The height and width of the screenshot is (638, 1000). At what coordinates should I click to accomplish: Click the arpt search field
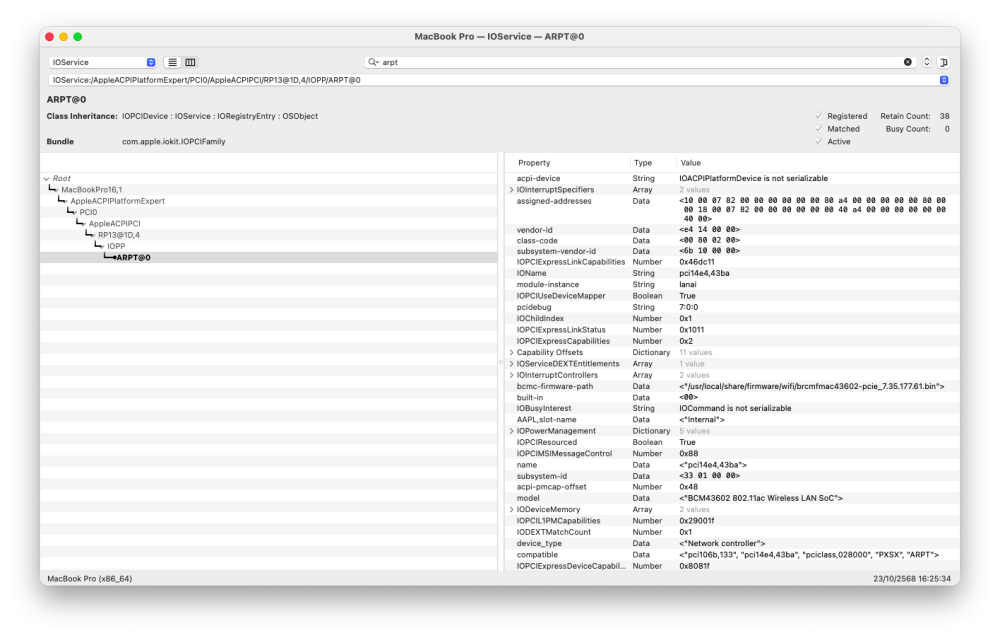tap(640, 63)
